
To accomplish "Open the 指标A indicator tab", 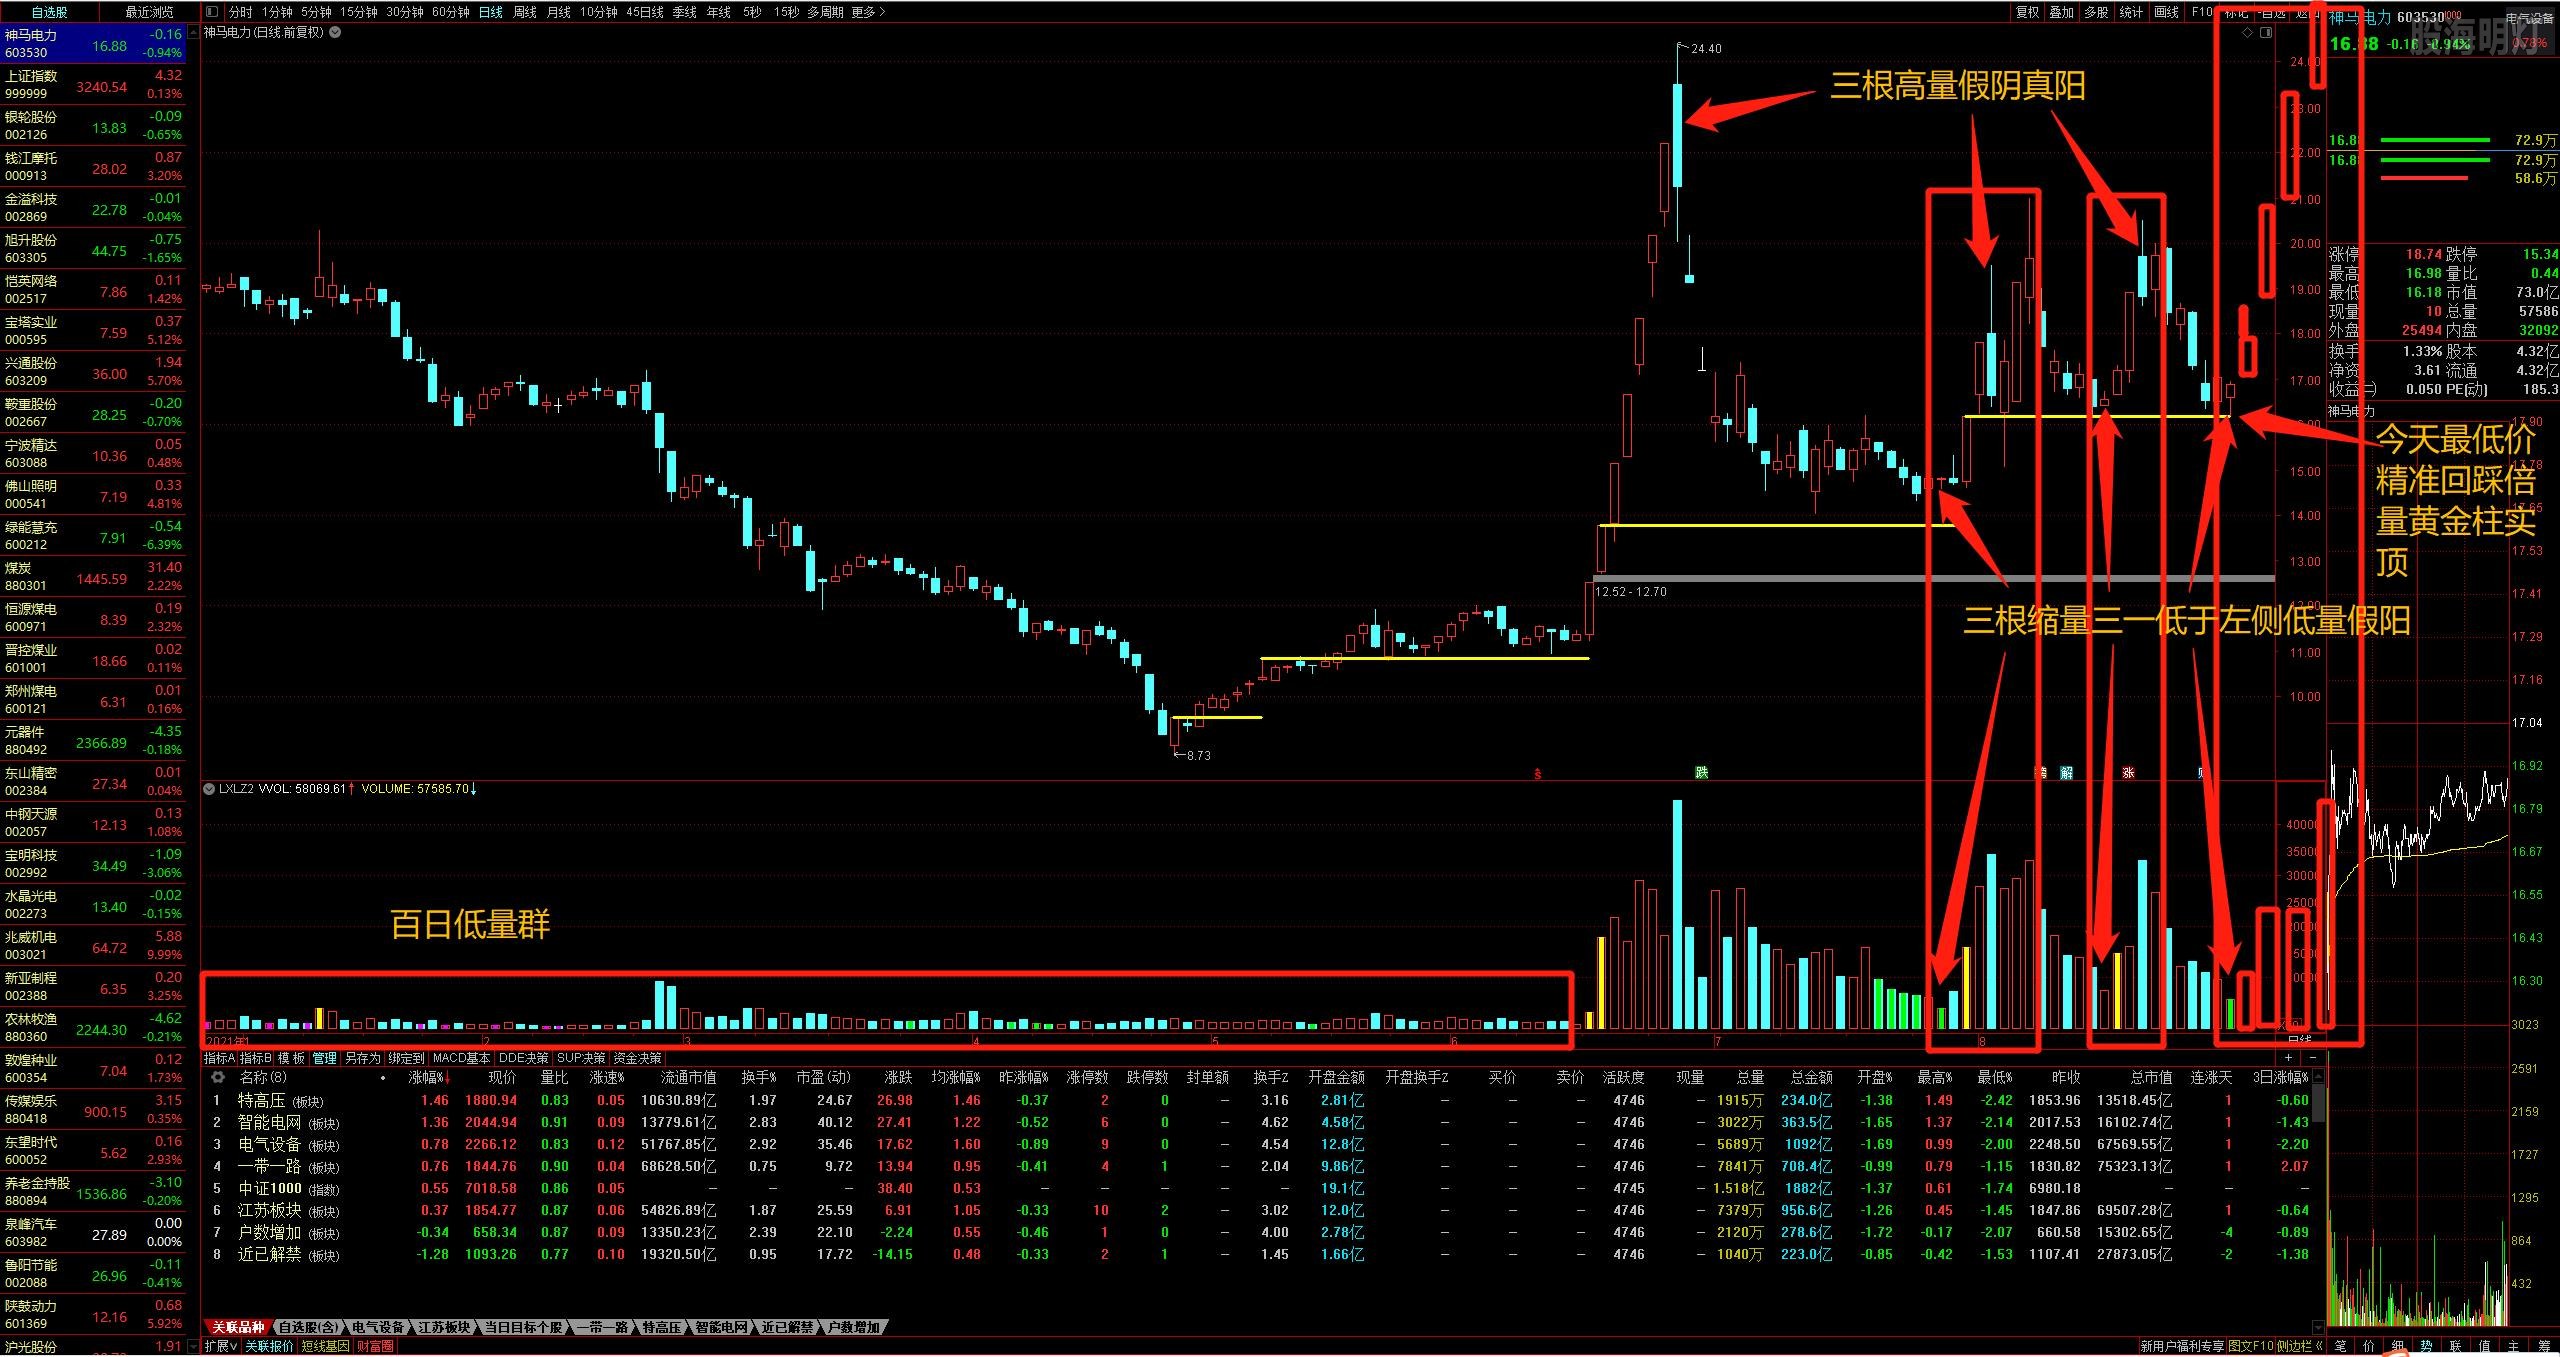I will tap(219, 1058).
